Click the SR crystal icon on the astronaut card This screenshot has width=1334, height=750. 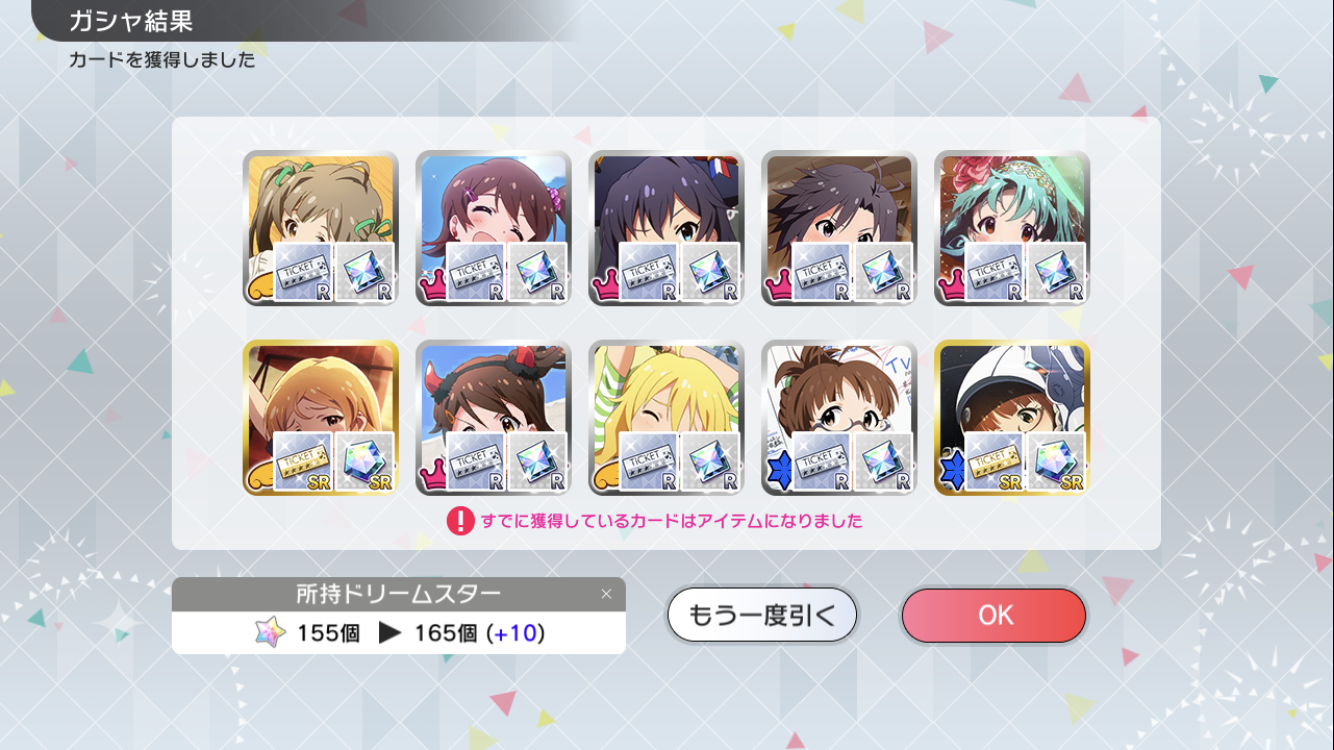pos(1057,461)
